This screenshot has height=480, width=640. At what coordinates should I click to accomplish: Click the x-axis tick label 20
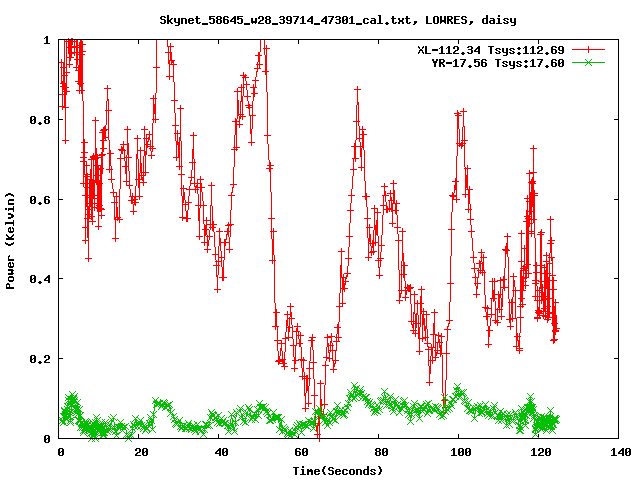[x=141, y=452]
